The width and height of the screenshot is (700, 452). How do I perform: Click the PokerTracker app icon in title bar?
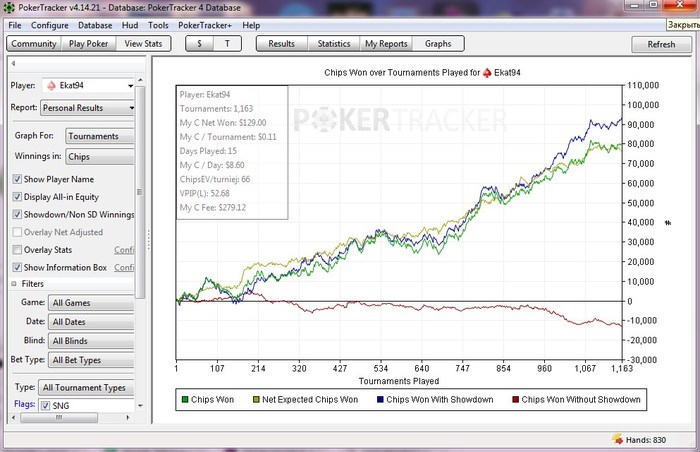(8, 7)
